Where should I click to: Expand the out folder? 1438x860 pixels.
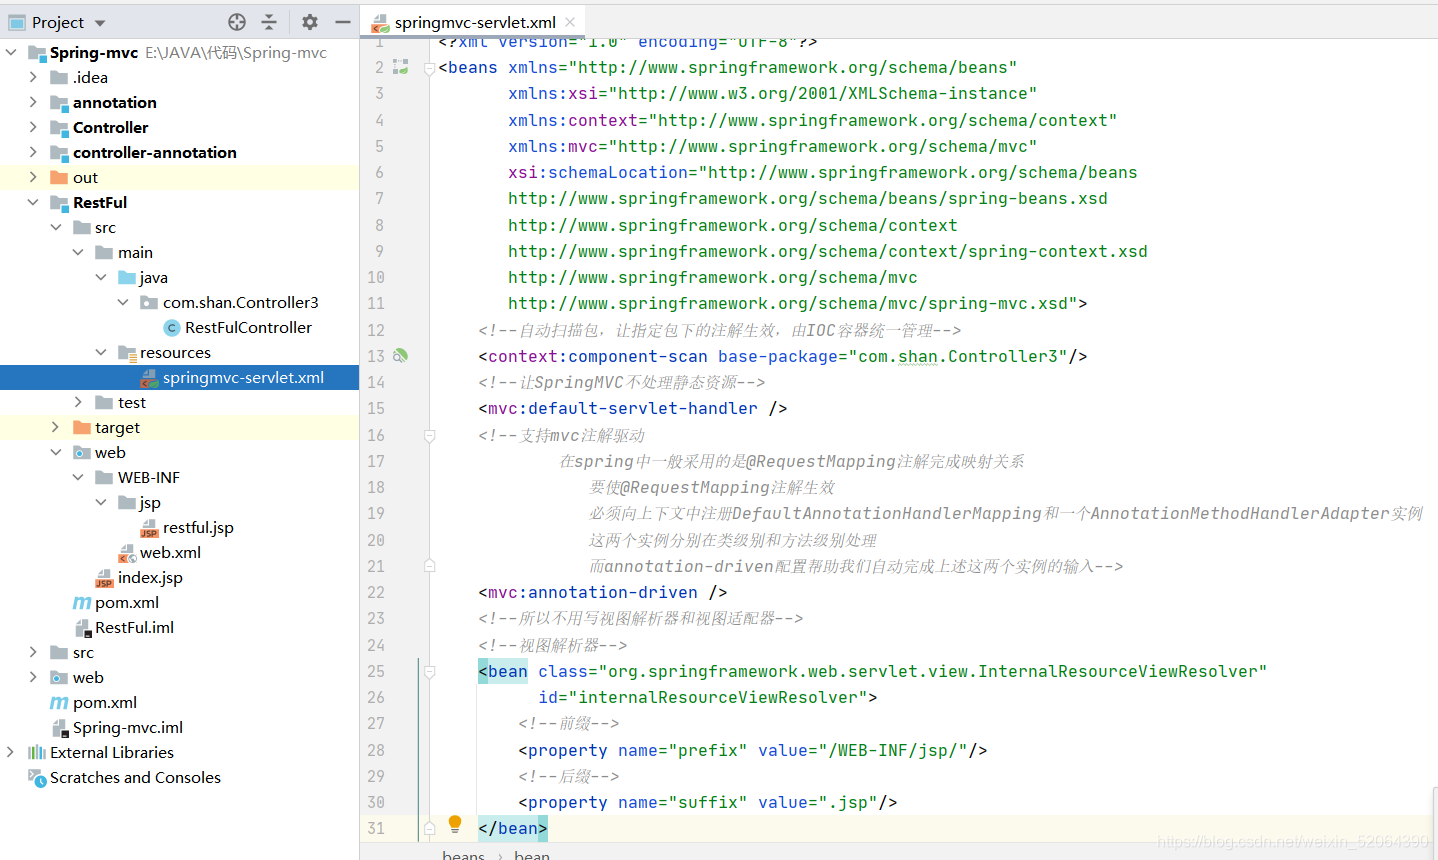[x=33, y=177]
